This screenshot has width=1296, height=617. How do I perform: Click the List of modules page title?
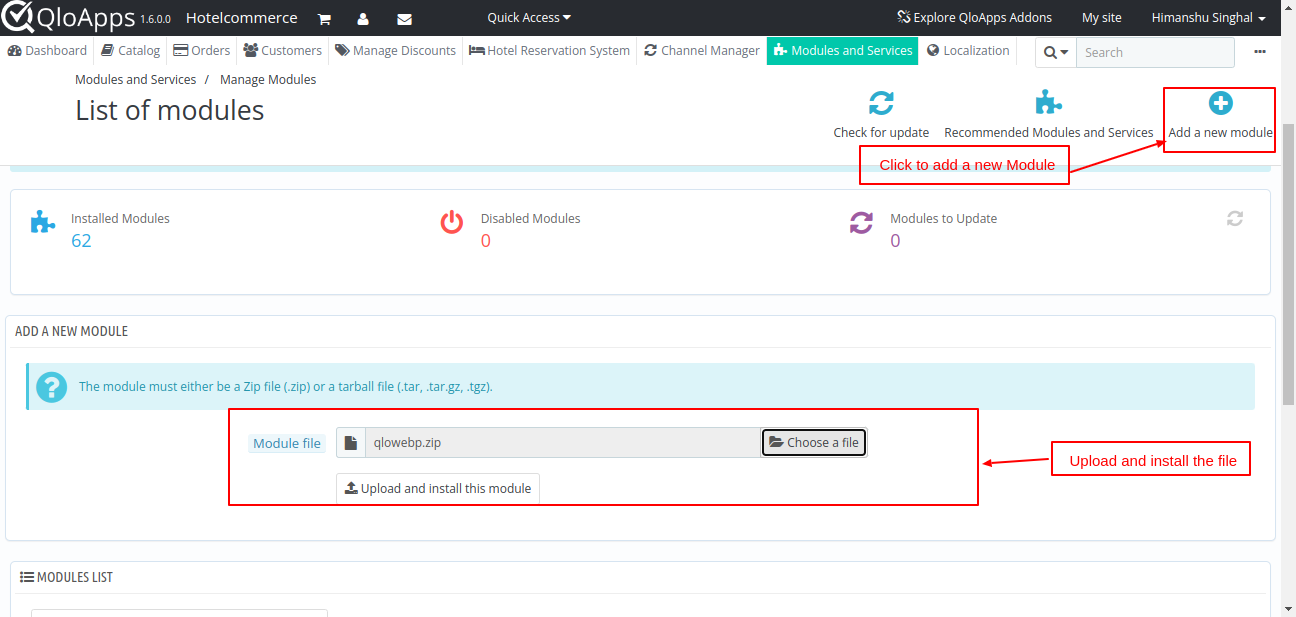pos(170,110)
